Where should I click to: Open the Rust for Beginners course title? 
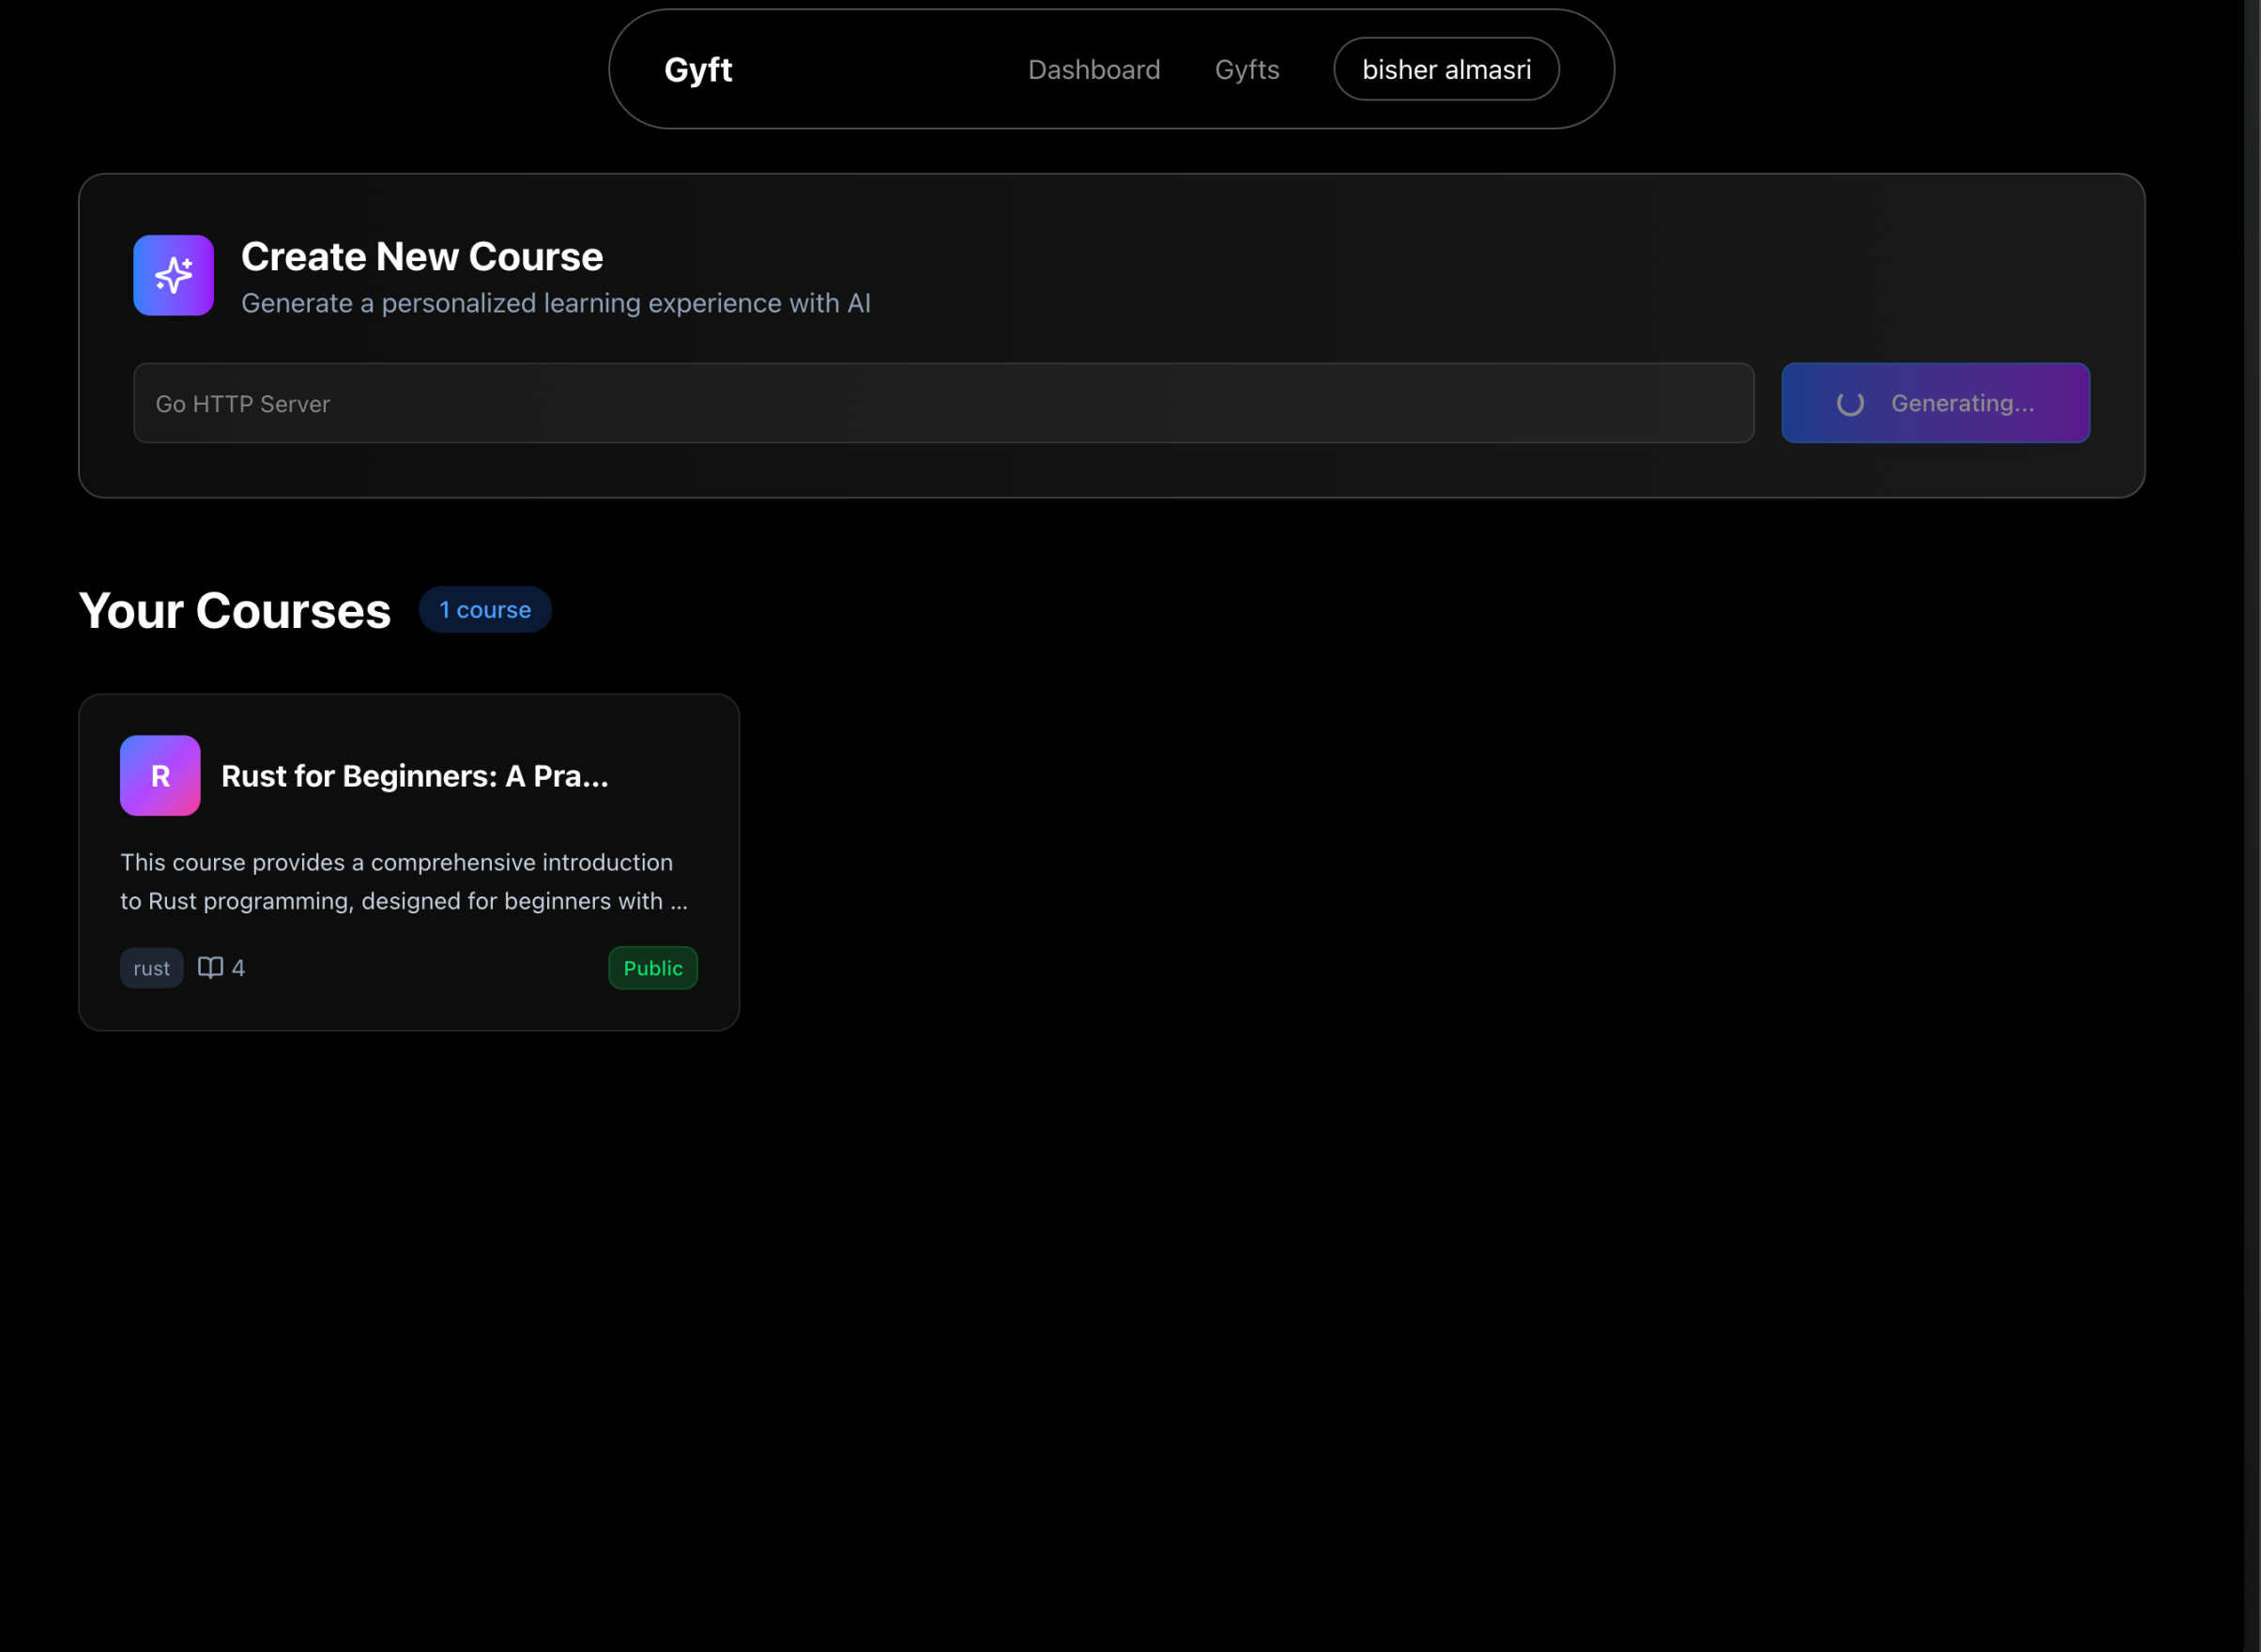tap(414, 776)
